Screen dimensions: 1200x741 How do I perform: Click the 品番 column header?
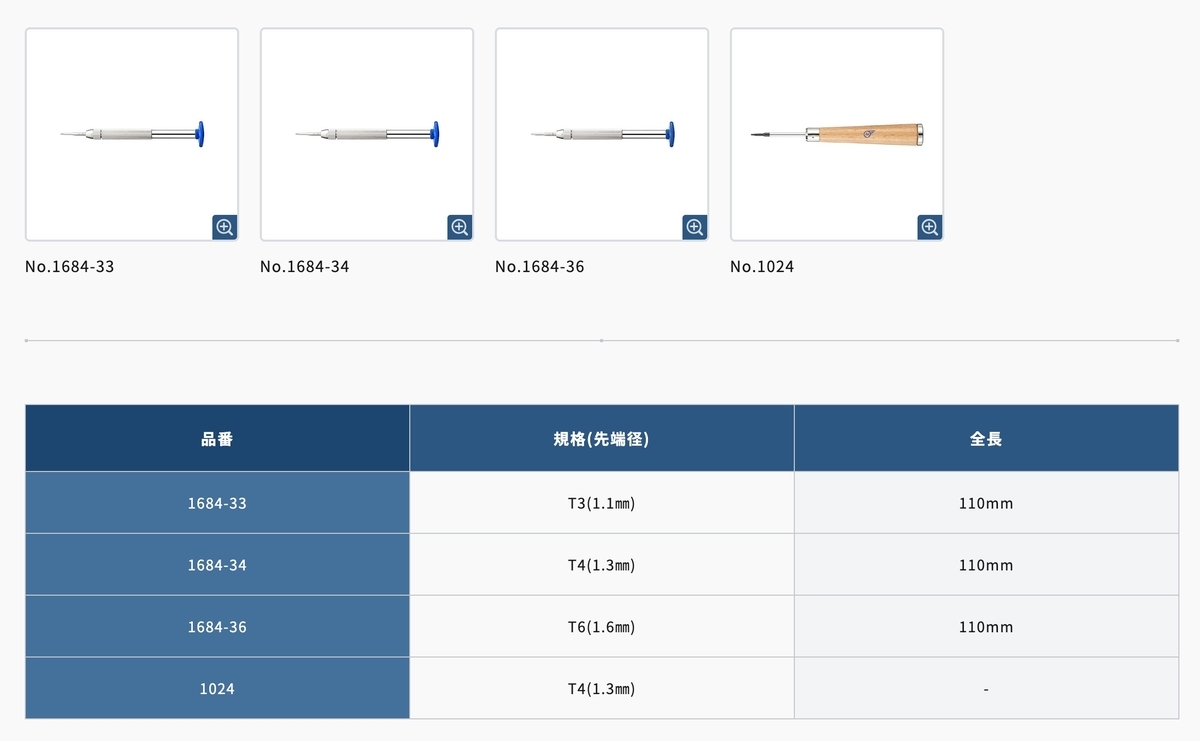tap(217, 438)
